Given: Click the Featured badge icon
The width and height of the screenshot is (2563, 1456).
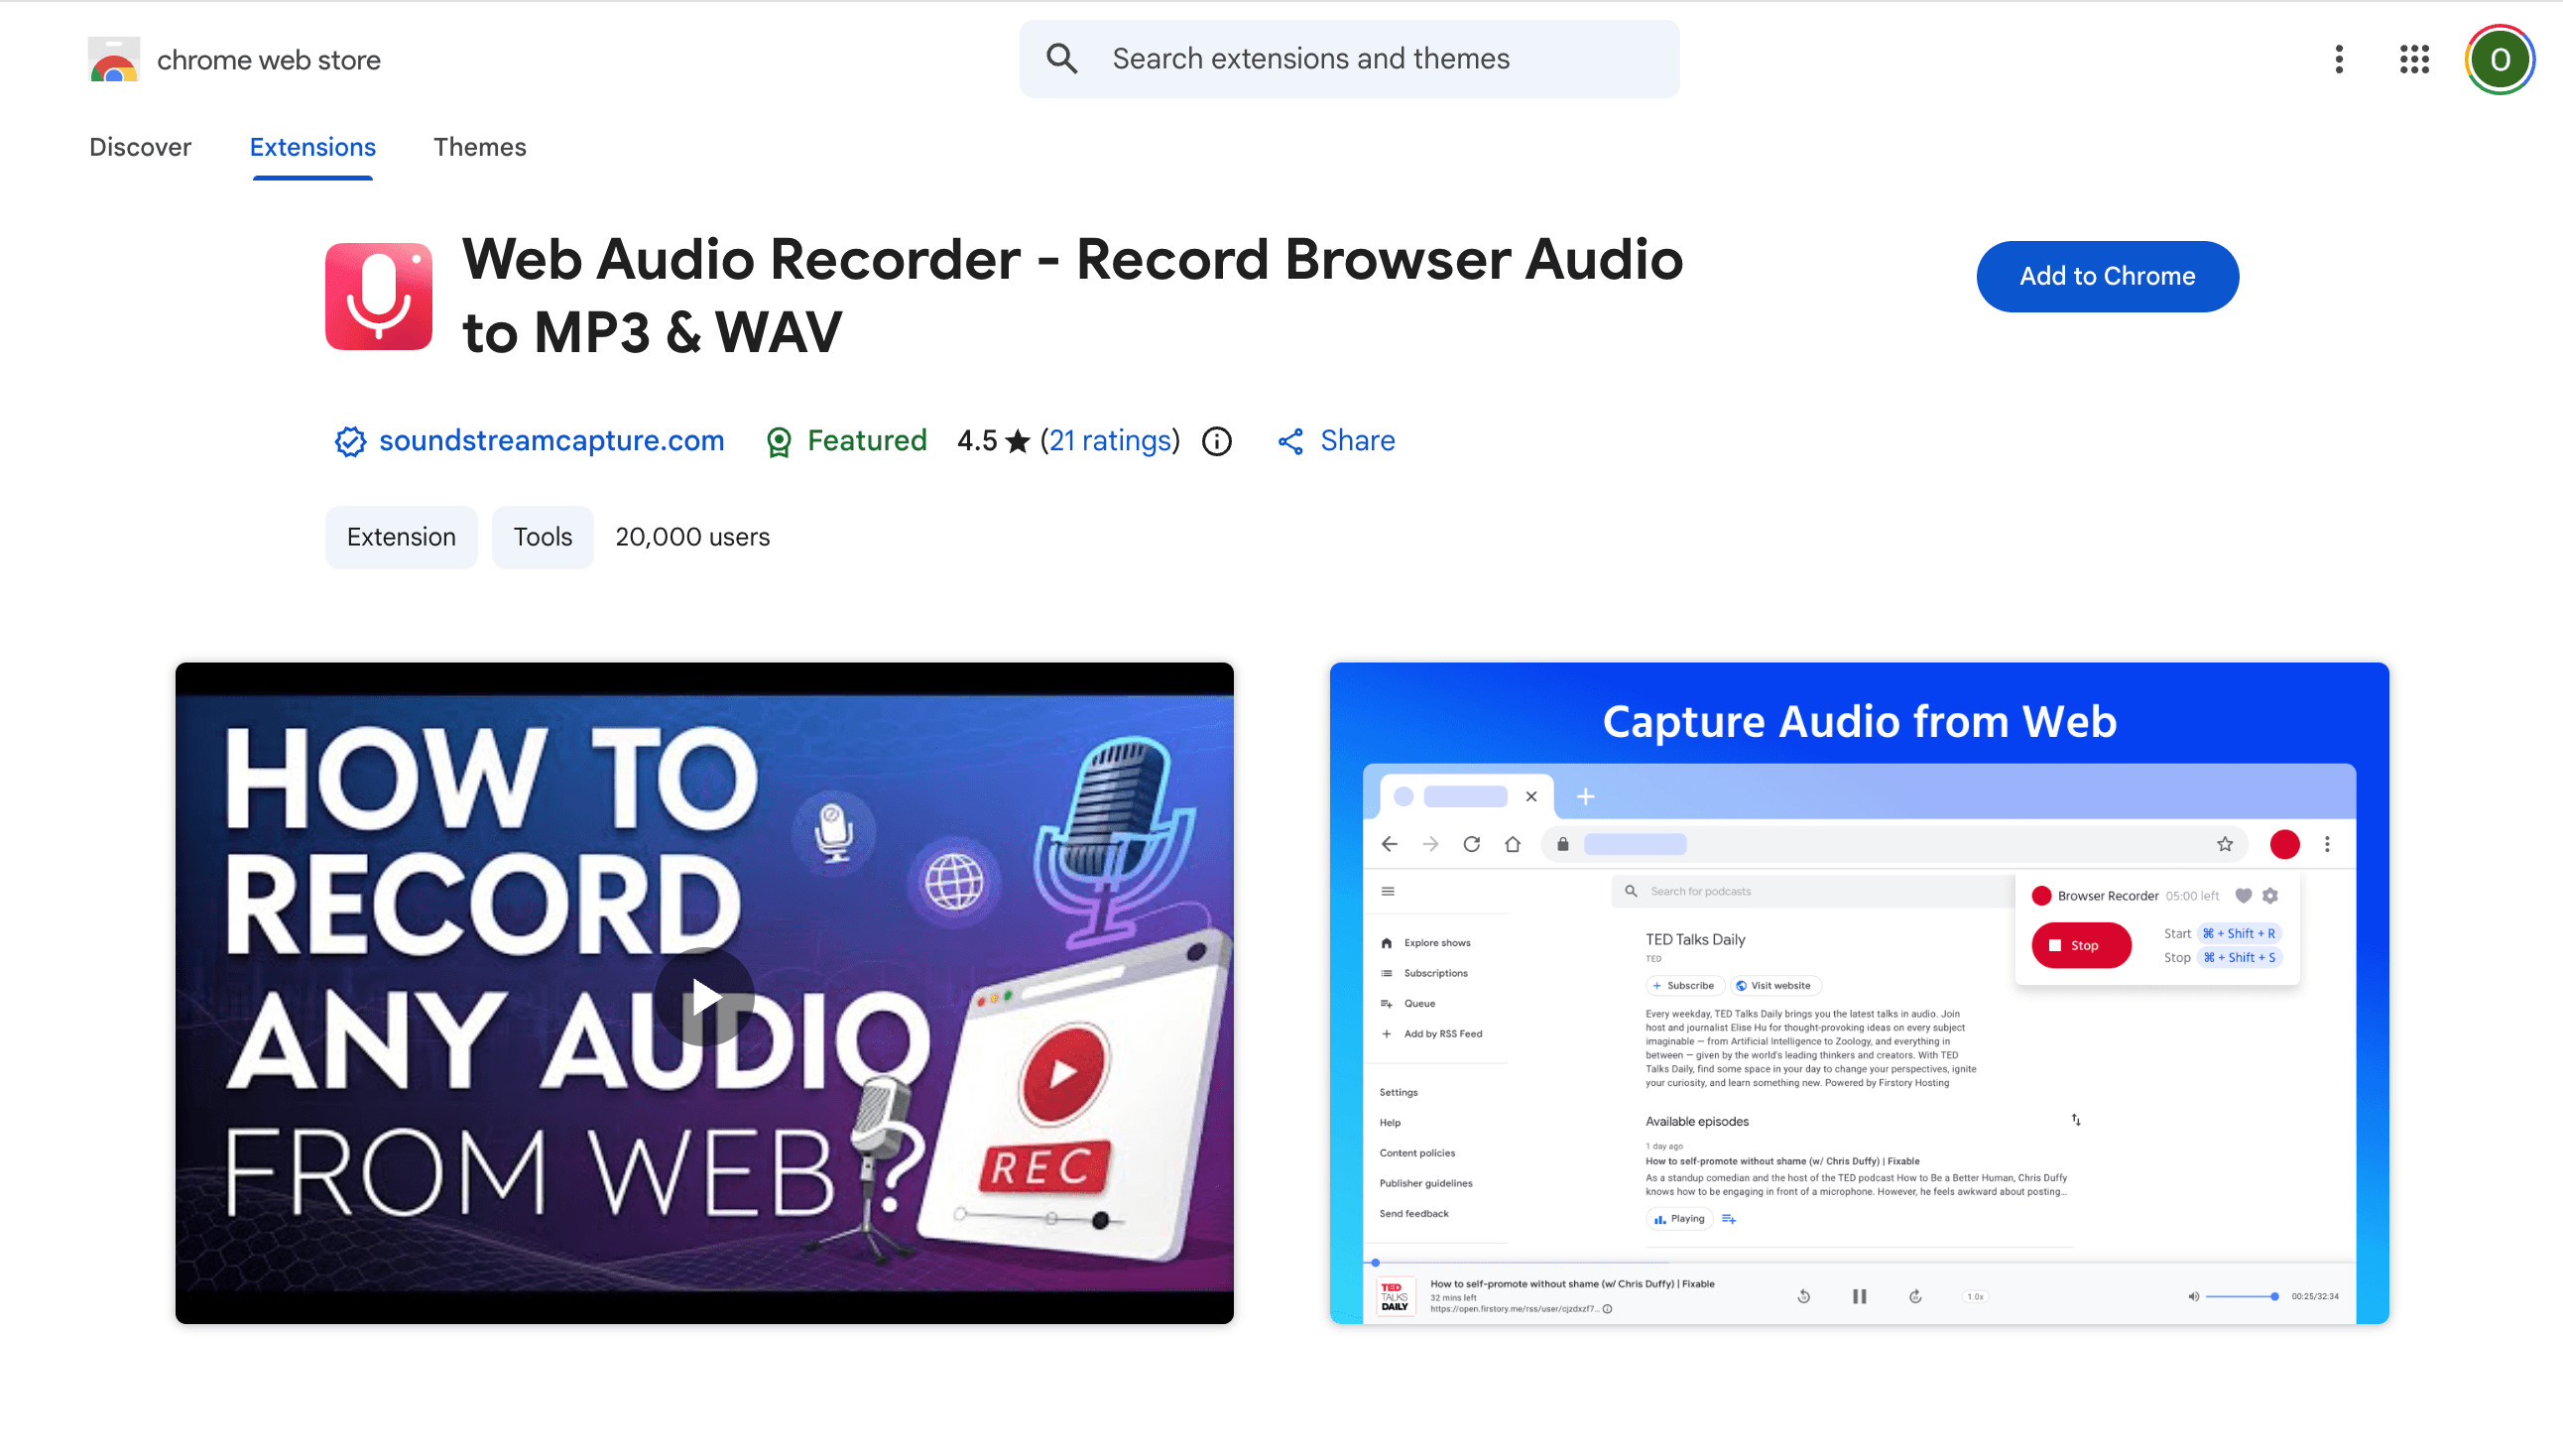Looking at the screenshot, I should click(x=779, y=441).
